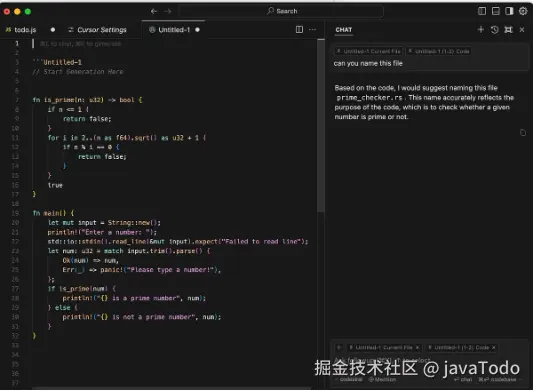Click line number 1 in gutter
Image resolution: width=533 pixels, height=391 pixels.
point(17,44)
